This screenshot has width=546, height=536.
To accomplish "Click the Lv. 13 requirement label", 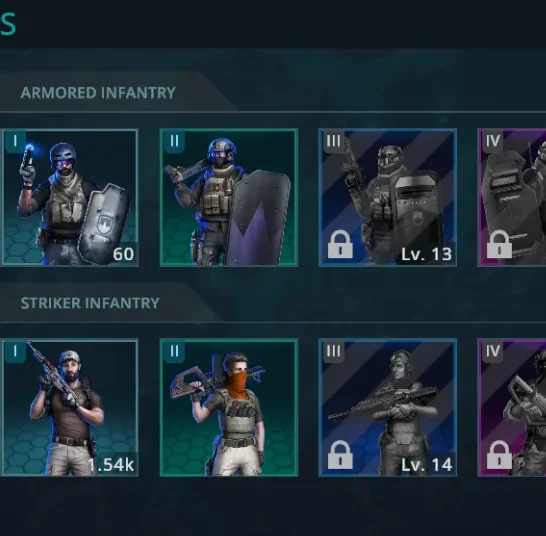I will click(x=426, y=254).
